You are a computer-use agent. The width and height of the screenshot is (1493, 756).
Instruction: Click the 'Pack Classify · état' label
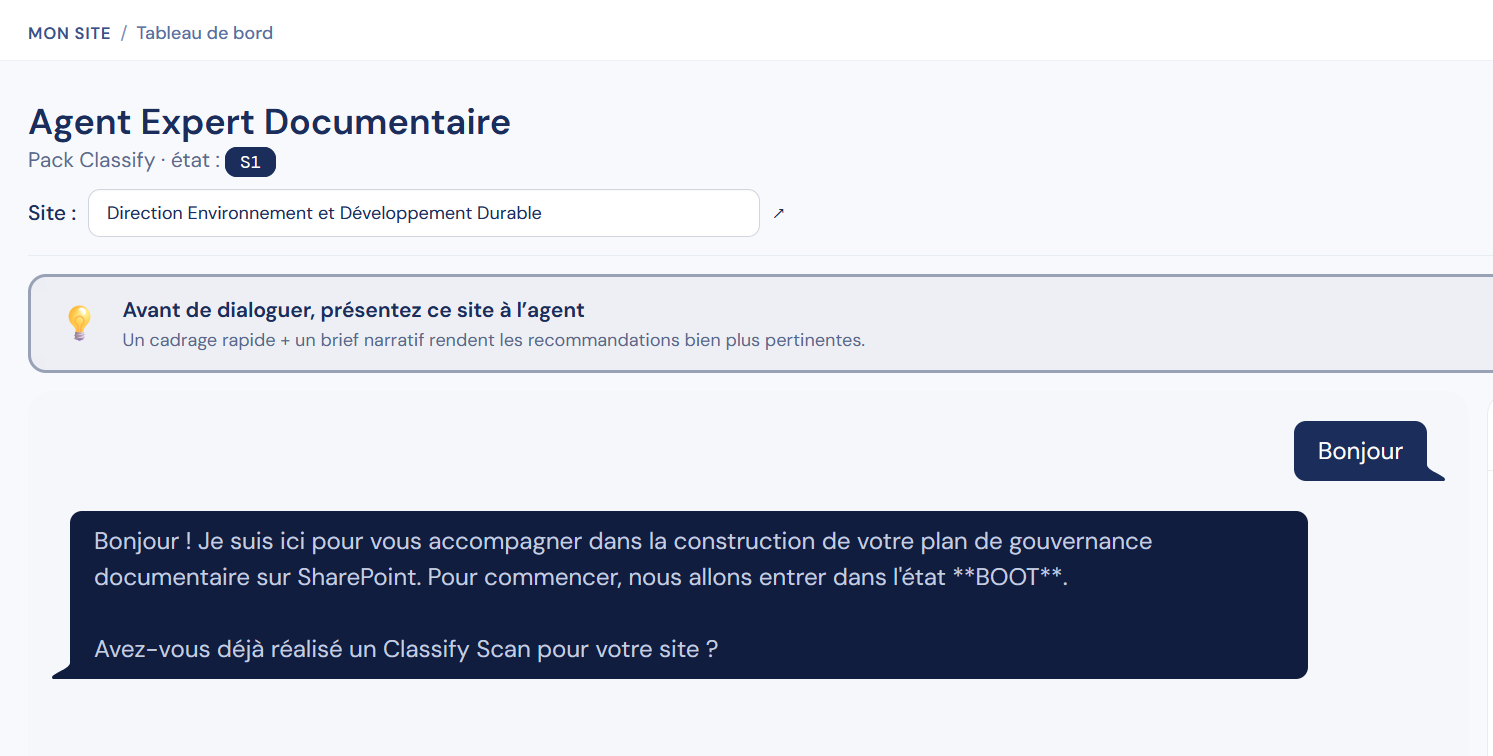[x=124, y=160]
